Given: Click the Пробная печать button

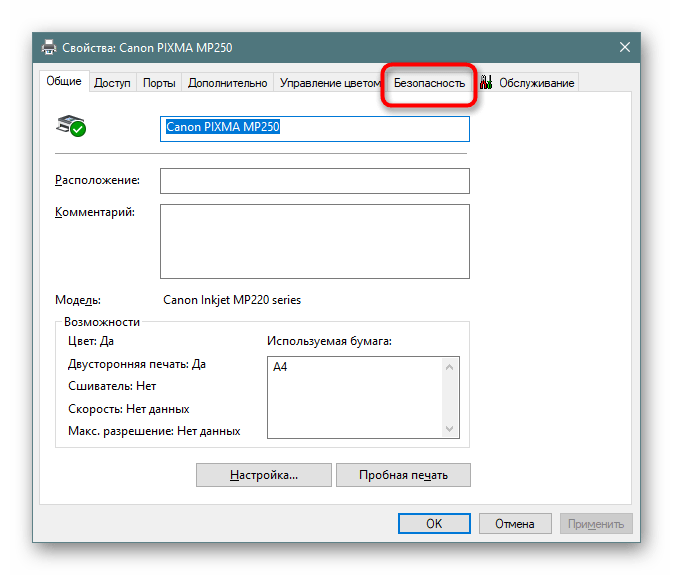Looking at the screenshot, I should 403,475.
